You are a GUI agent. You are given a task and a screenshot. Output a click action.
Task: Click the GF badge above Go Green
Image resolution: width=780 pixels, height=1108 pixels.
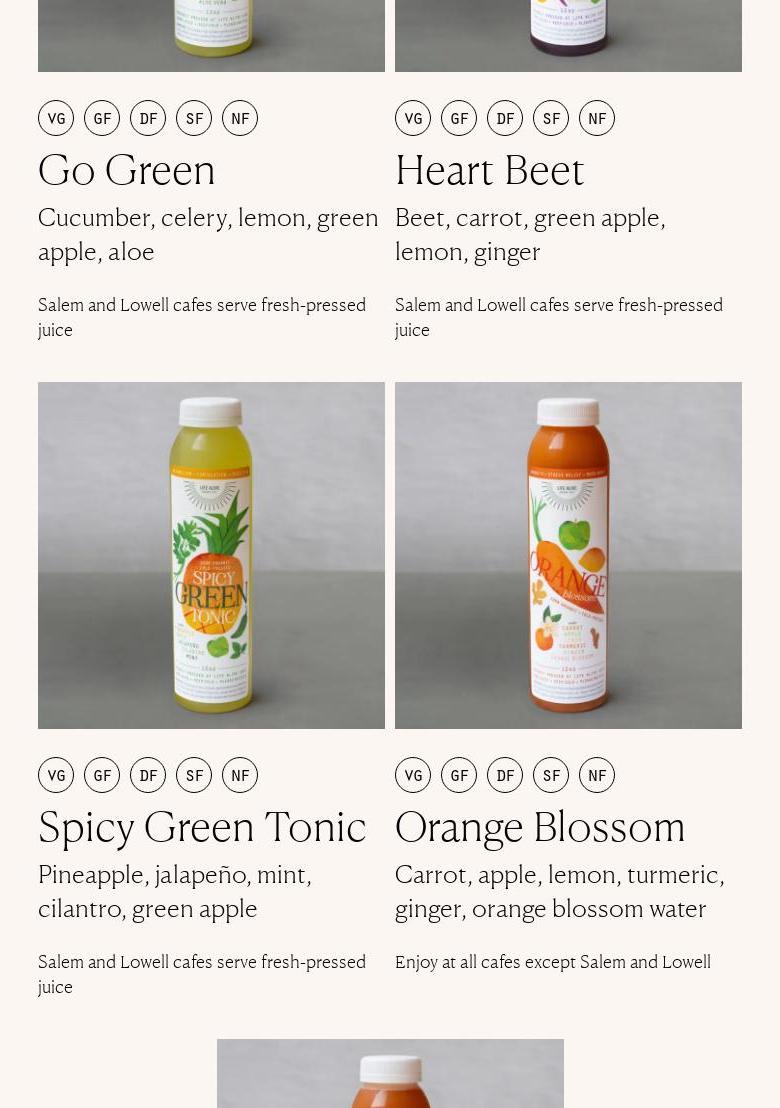(102, 118)
